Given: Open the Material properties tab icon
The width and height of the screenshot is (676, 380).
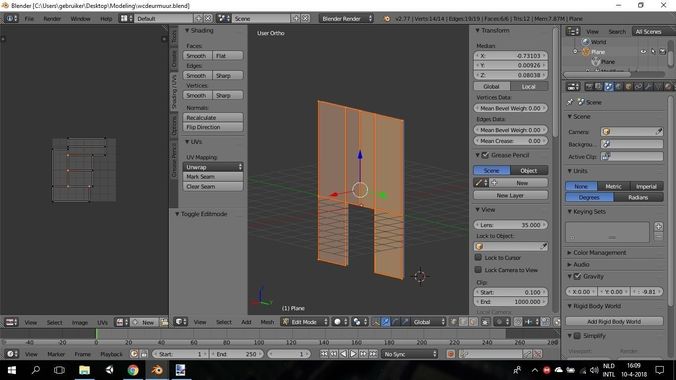Looking at the screenshot, I should (668, 87).
